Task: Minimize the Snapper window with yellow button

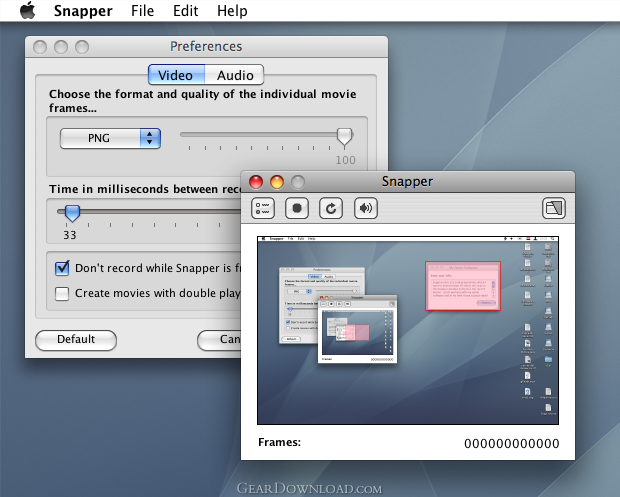Action: (x=277, y=182)
